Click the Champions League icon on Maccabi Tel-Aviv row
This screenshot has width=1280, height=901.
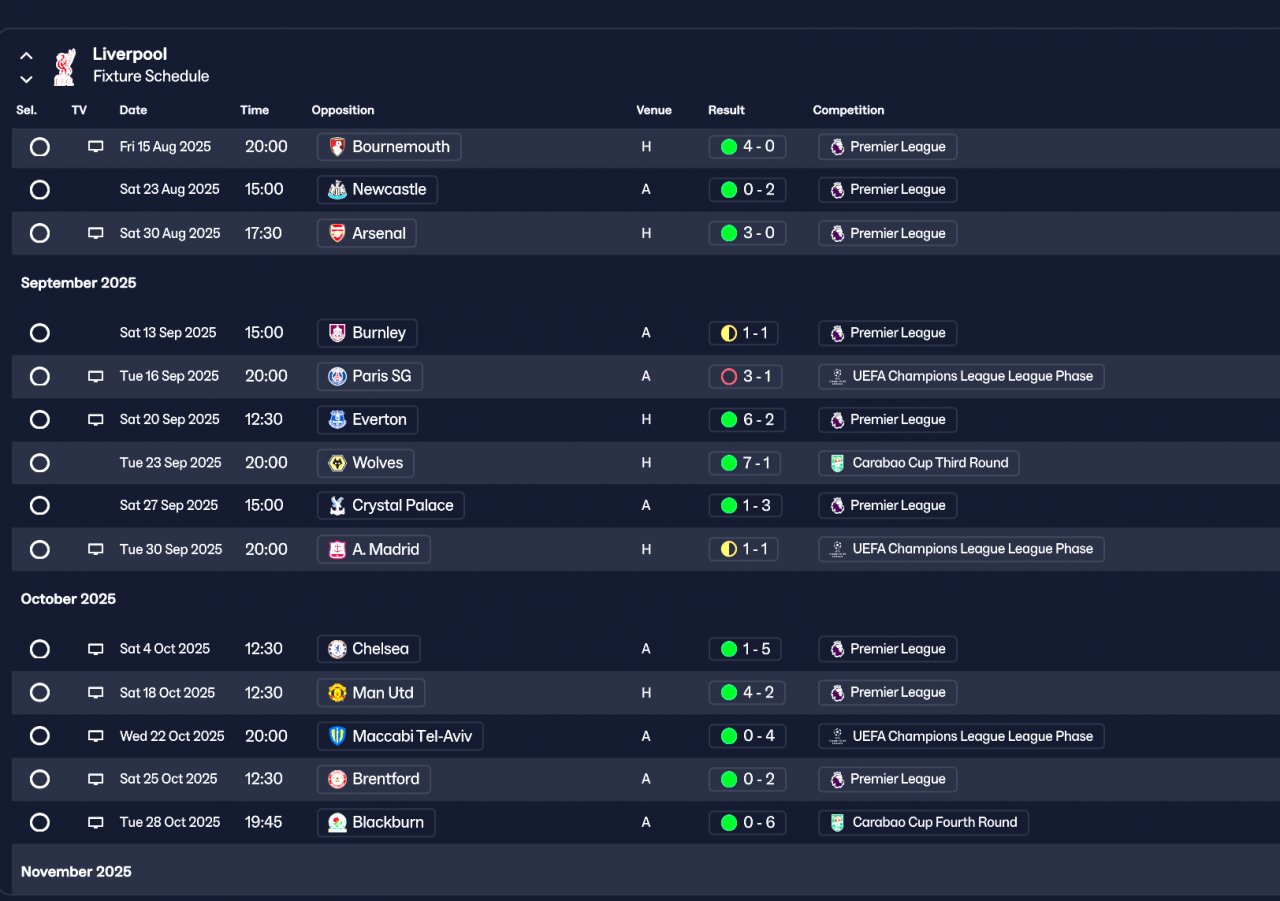(x=837, y=736)
